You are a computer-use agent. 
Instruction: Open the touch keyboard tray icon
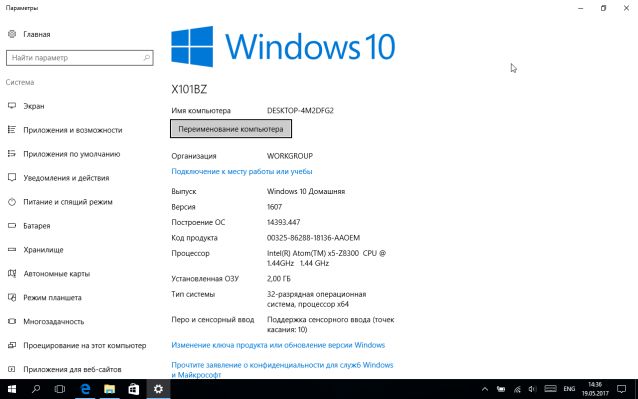pyautogui.click(x=551, y=389)
